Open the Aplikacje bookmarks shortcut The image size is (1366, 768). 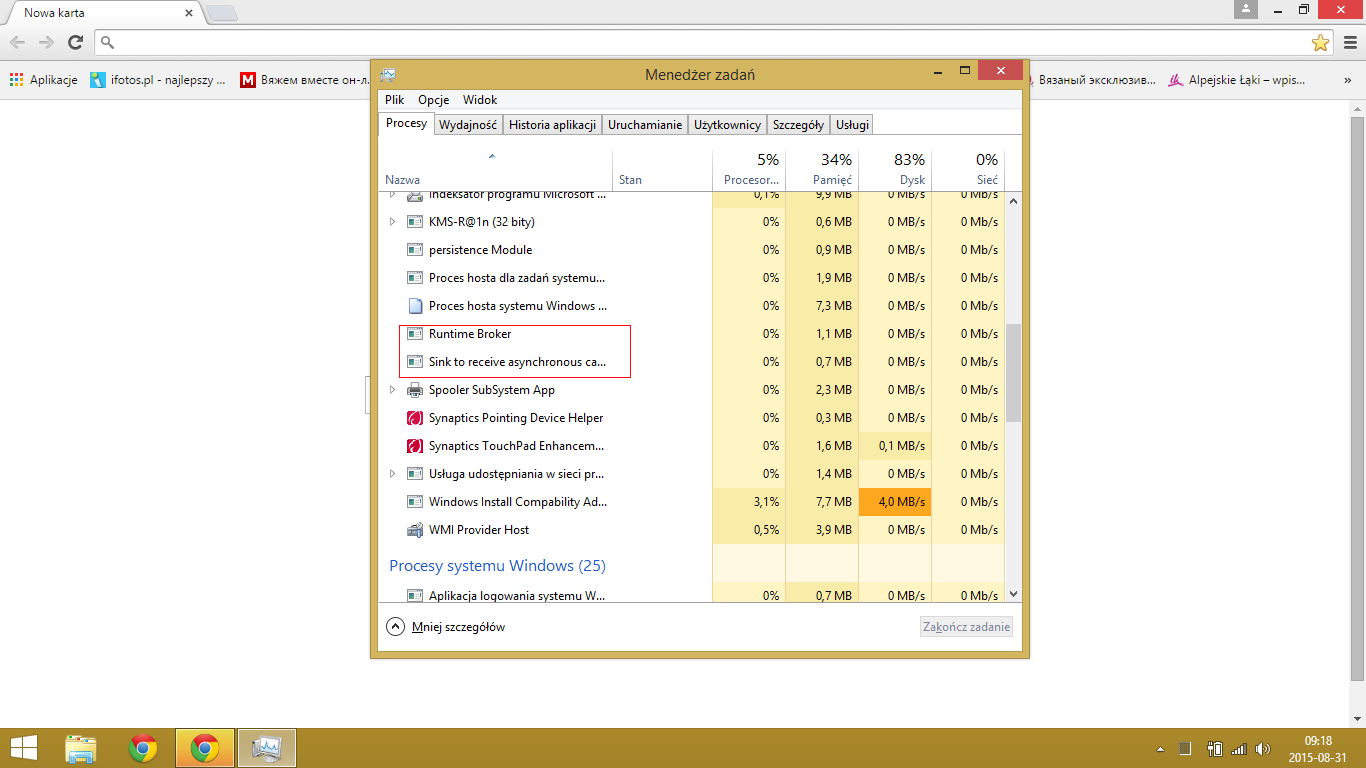tap(44, 80)
